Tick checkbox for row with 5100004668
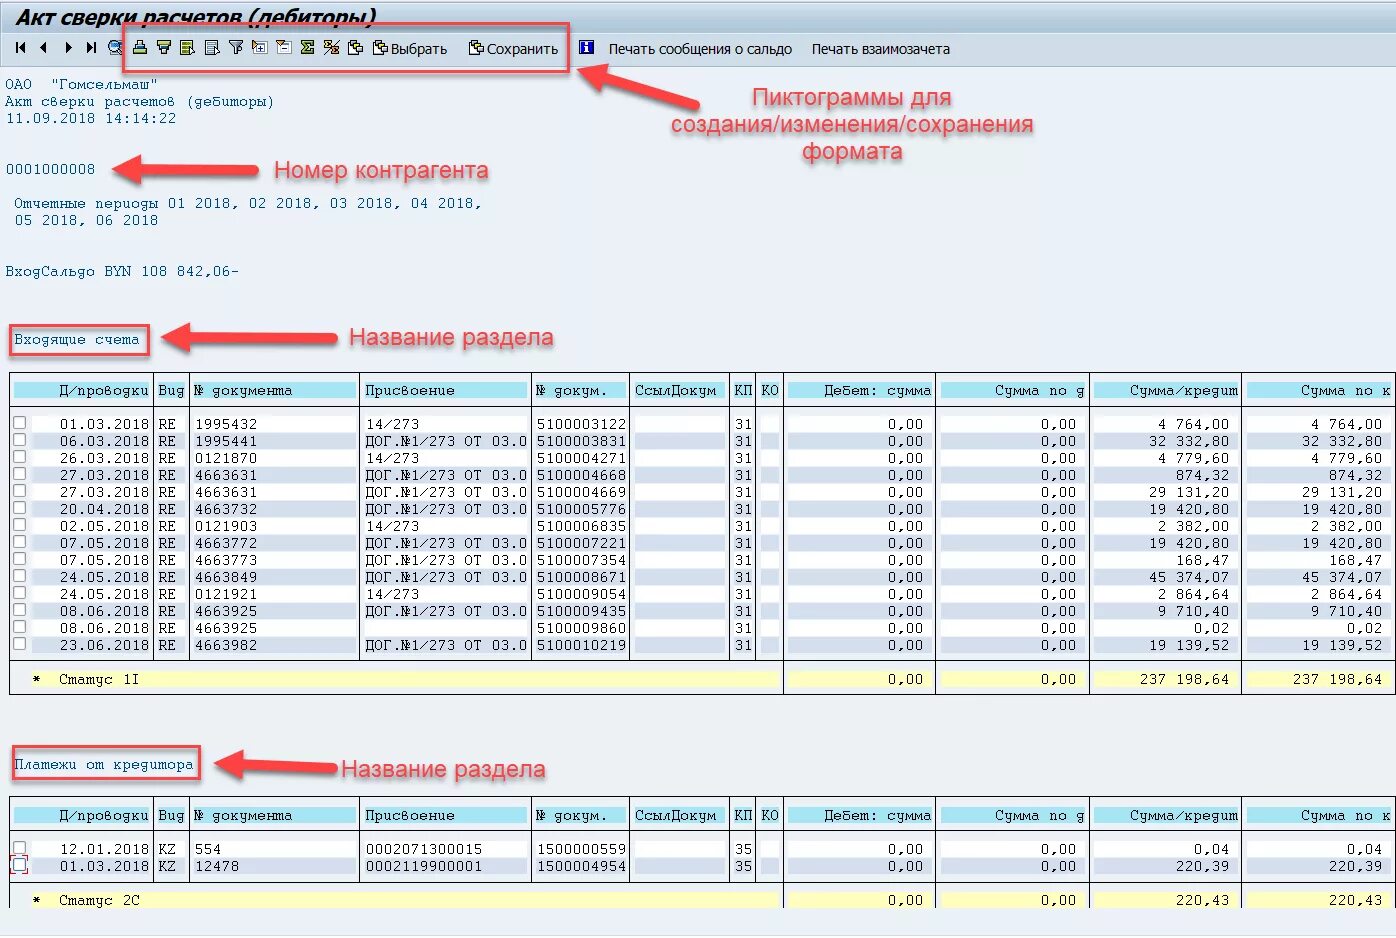Image resolution: width=1396 pixels, height=938 pixels. pyautogui.click(x=19, y=474)
